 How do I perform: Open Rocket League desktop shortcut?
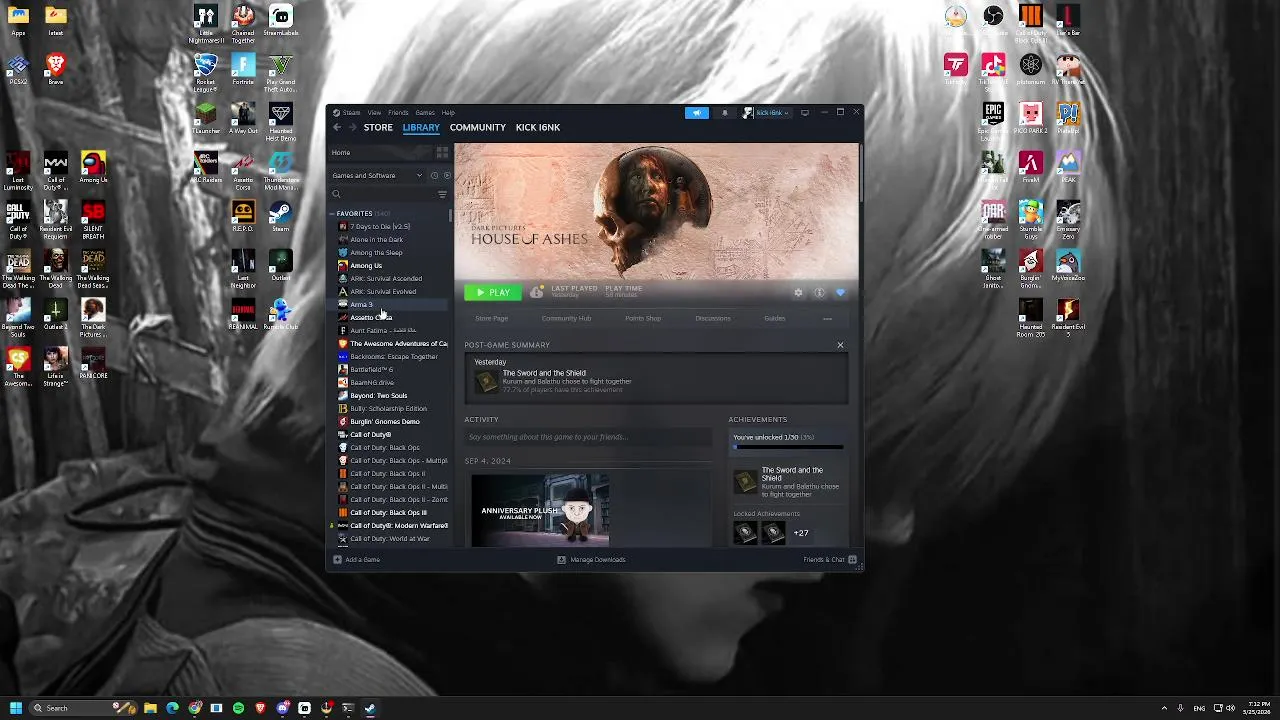tap(205, 70)
